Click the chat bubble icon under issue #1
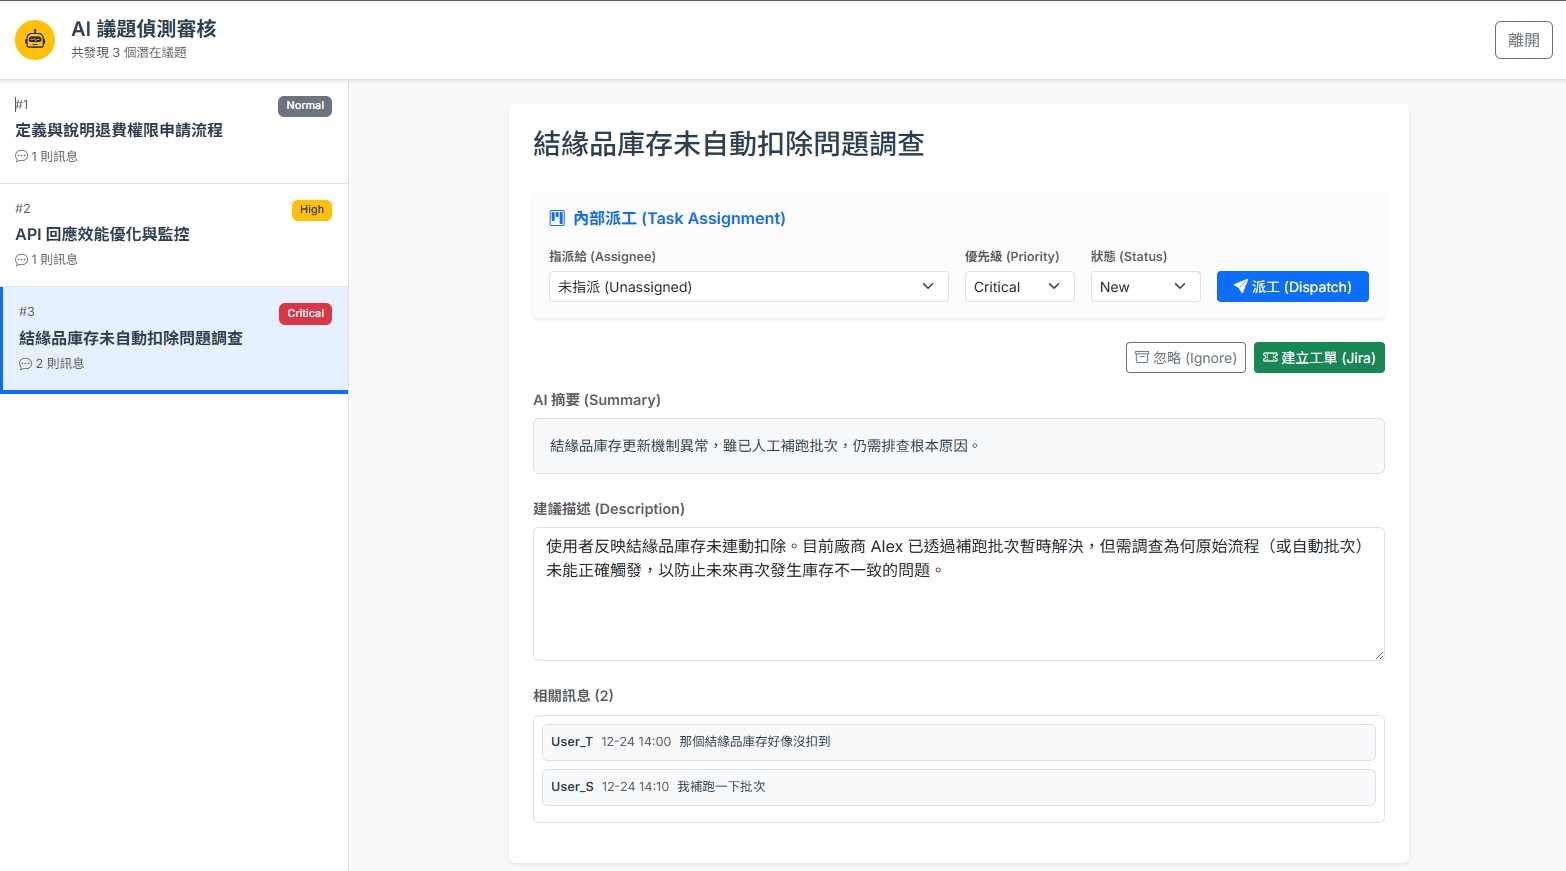The image size is (1566, 871). click(21, 156)
